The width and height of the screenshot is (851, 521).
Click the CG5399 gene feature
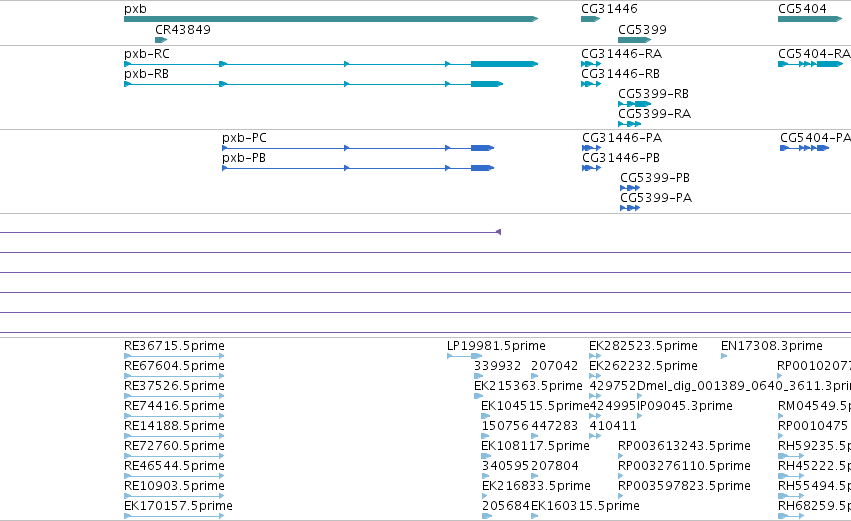click(634, 40)
